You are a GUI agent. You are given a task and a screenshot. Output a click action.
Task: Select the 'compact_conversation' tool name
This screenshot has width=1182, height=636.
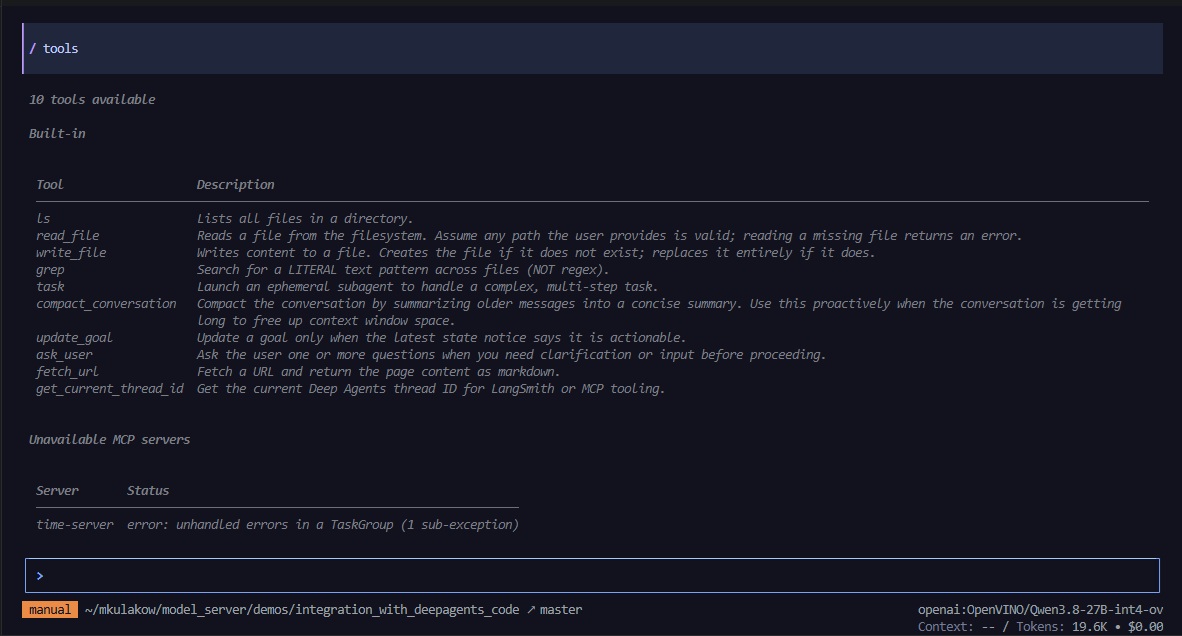106,304
